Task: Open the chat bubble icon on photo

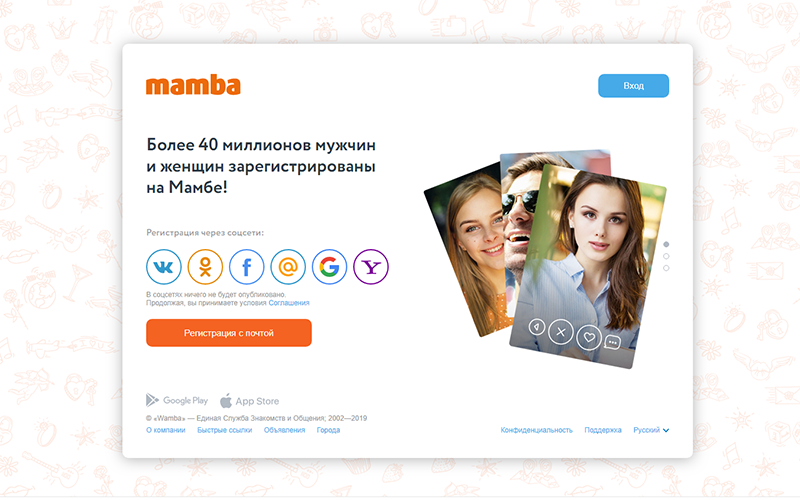Action: click(x=612, y=342)
